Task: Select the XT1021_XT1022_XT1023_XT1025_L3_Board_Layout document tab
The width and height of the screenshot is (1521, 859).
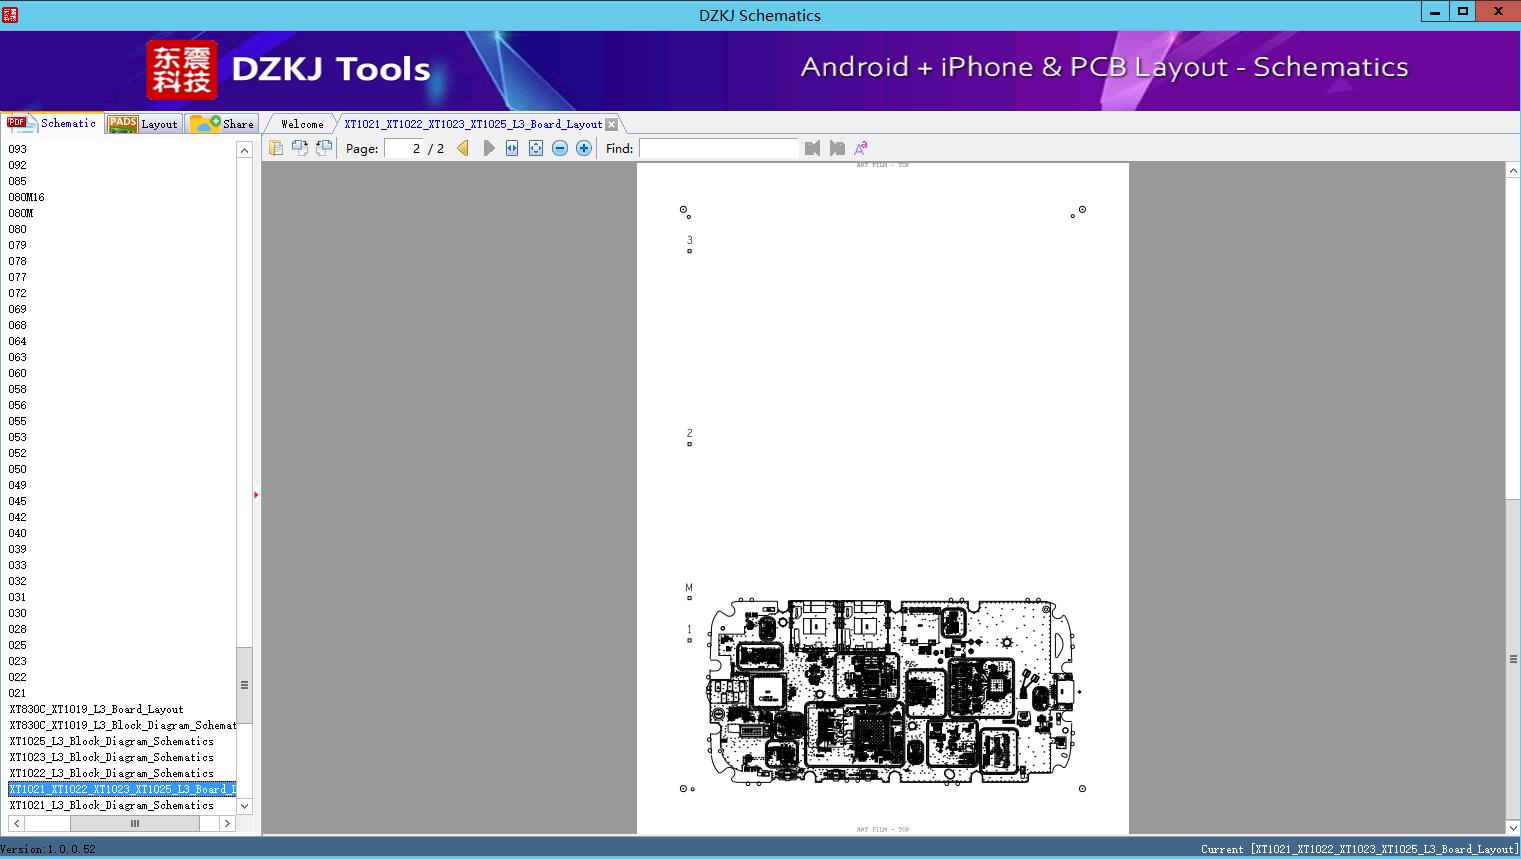Action: tap(473, 124)
